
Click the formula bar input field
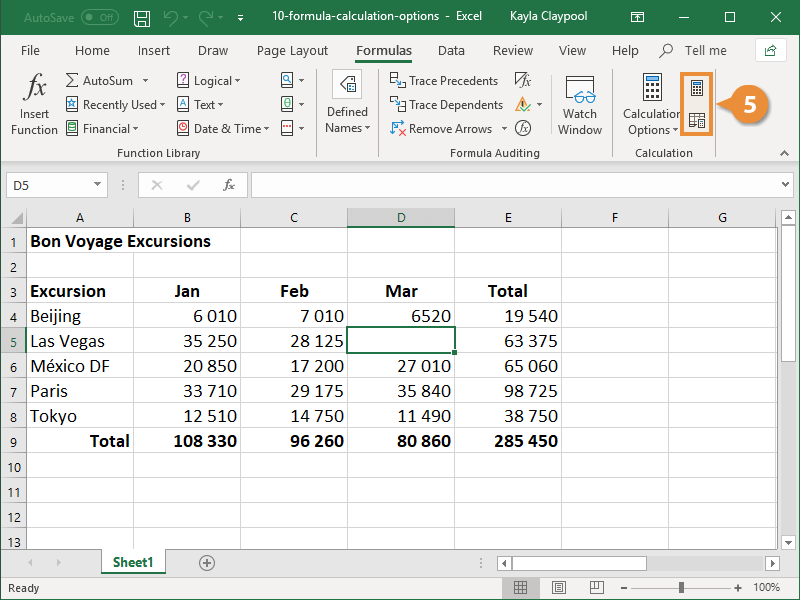pyautogui.click(x=515, y=185)
